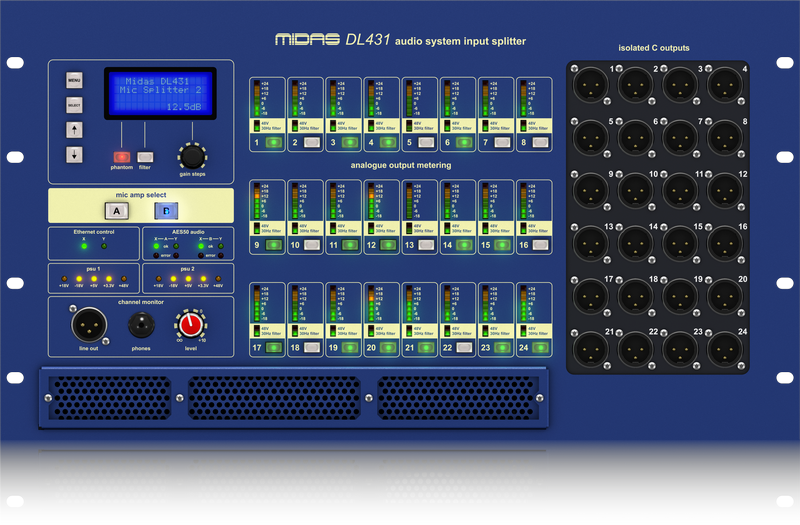800x525 pixels.
Task: Click isolated C output XLR connector 5
Action: (x=591, y=138)
